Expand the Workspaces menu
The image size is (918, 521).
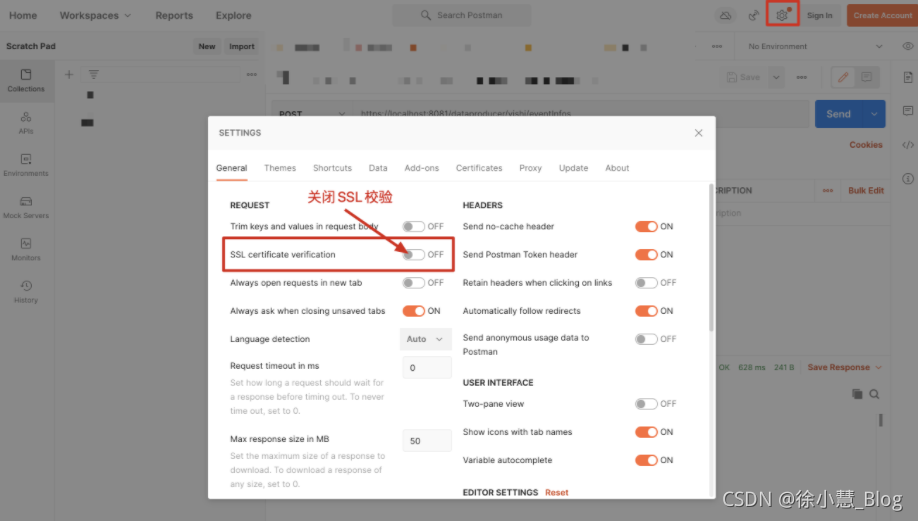pyautogui.click(x=95, y=15)
